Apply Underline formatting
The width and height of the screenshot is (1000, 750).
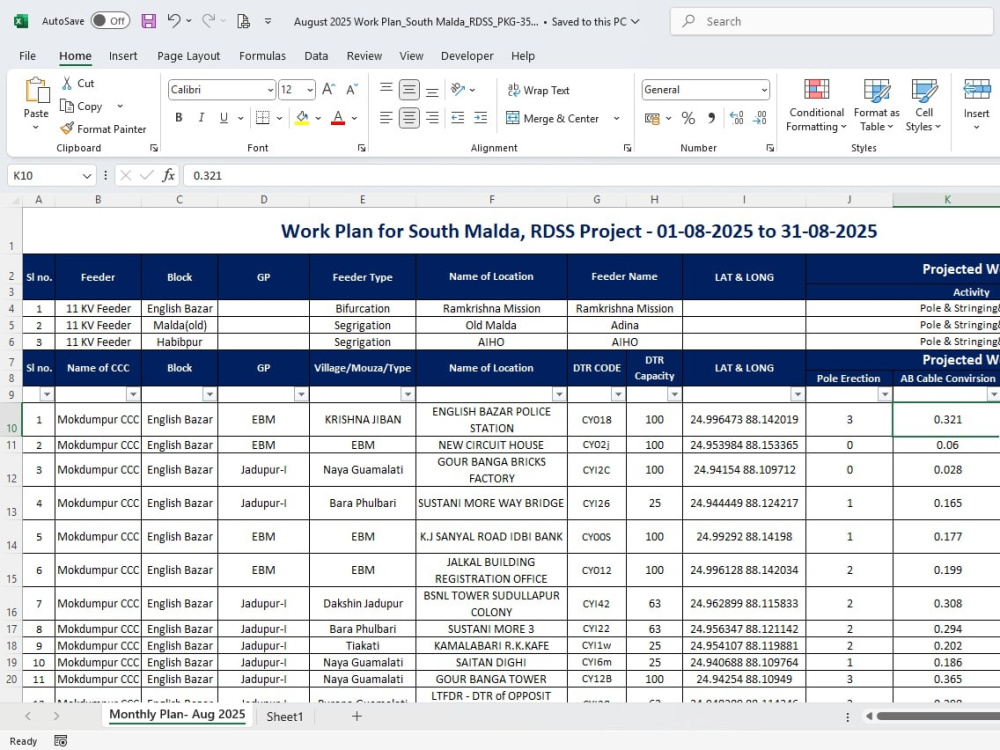224,118
